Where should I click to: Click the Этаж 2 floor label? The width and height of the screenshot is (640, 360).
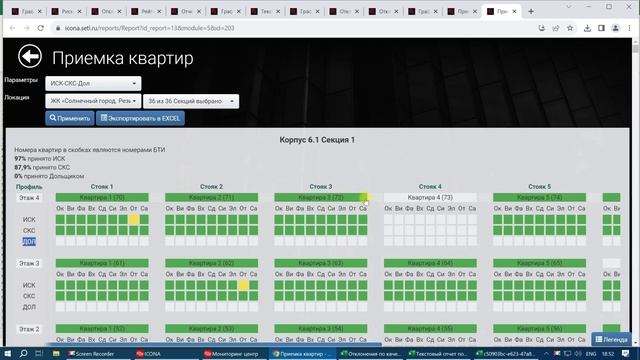(x=29, y=329)
